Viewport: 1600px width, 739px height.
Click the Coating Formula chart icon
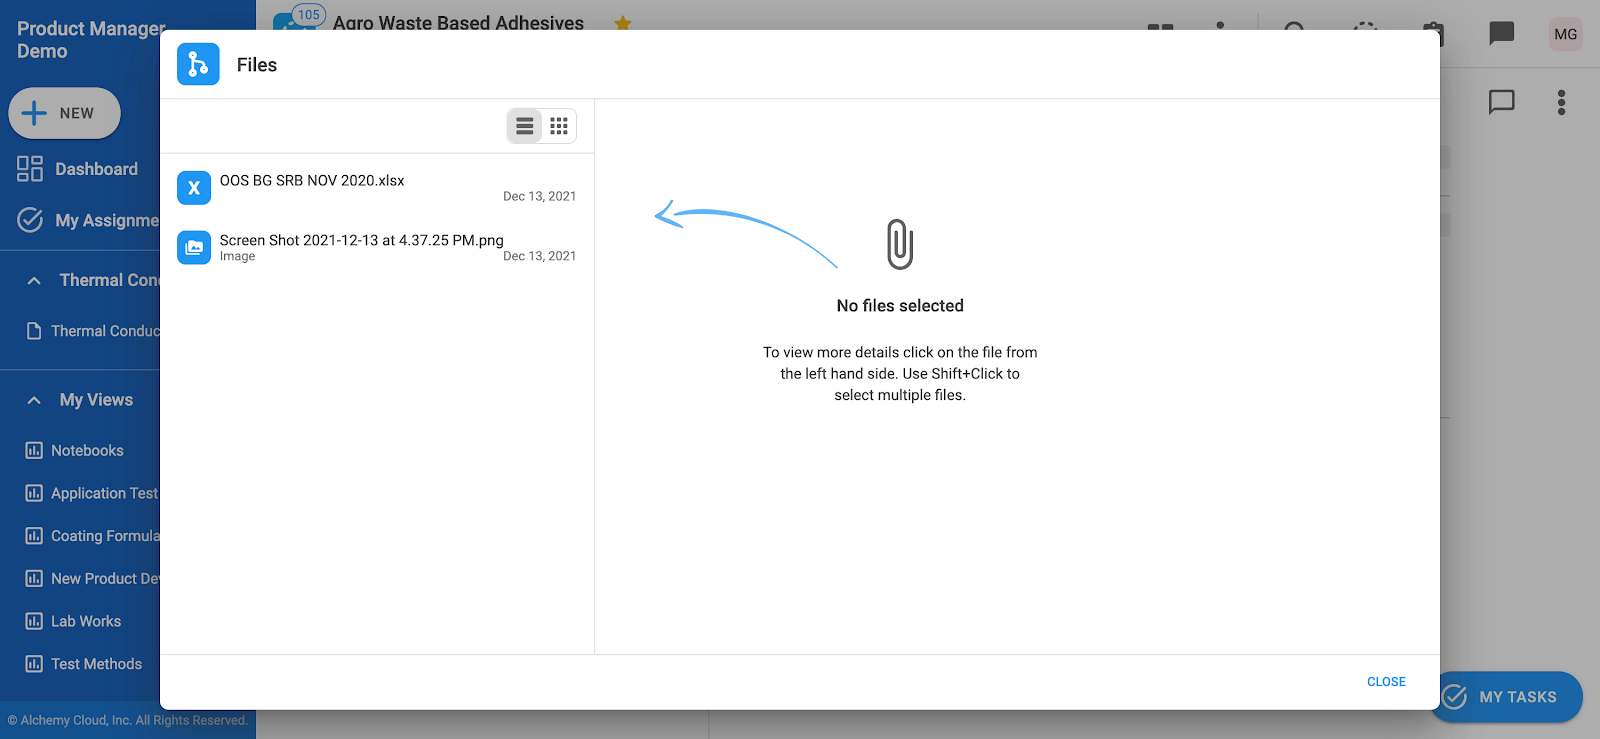tap(34, 536)
